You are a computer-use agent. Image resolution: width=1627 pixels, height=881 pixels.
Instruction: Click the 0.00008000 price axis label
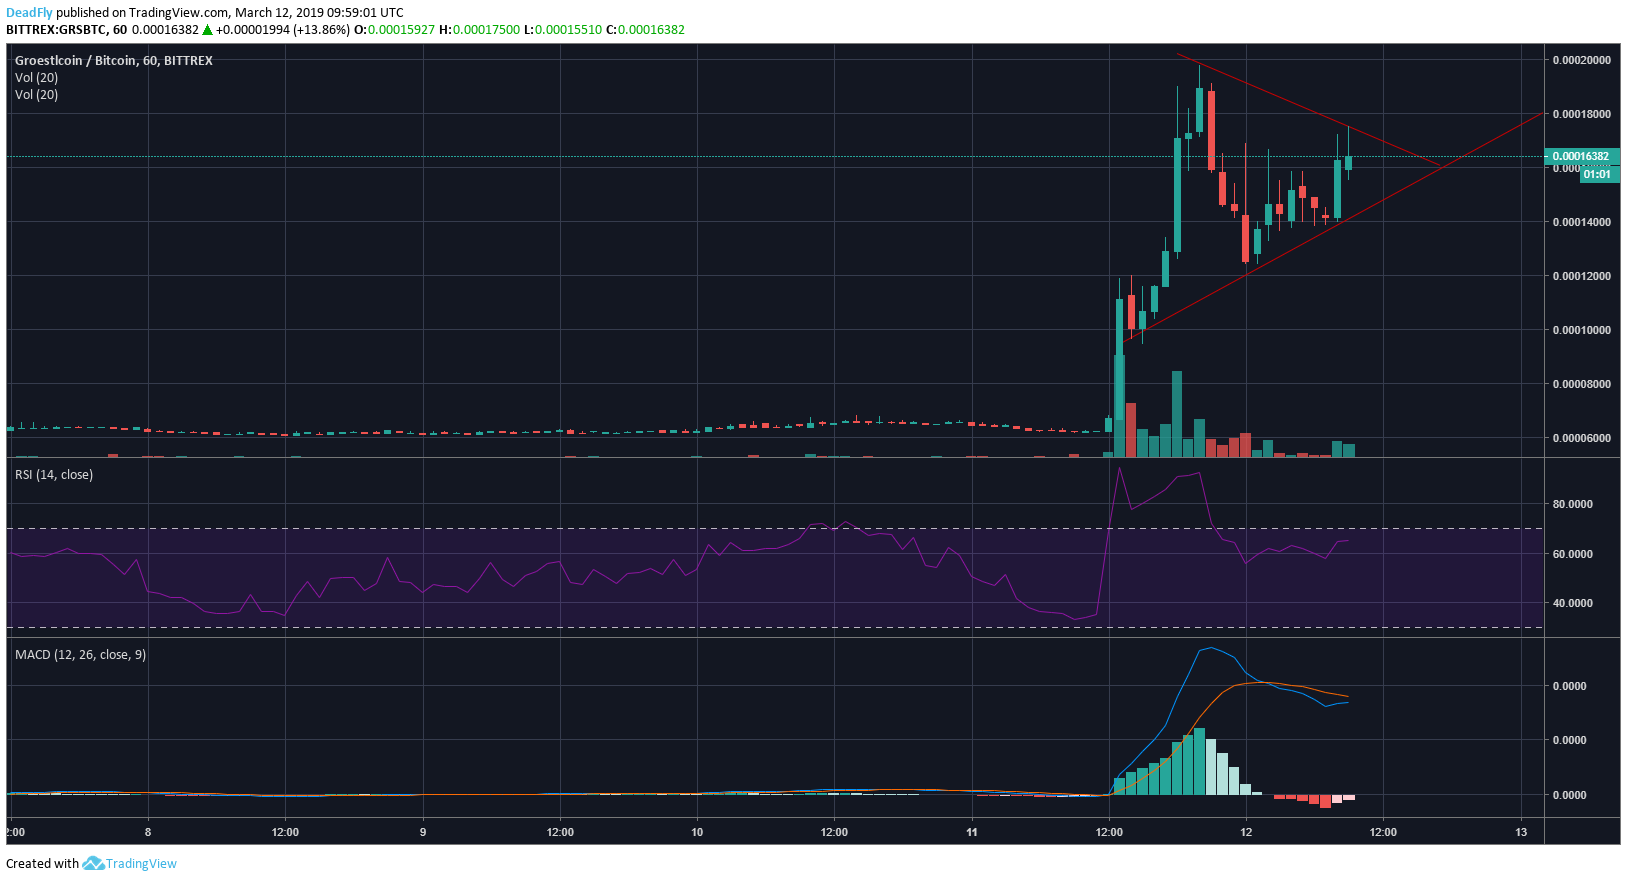point(1581,384)
